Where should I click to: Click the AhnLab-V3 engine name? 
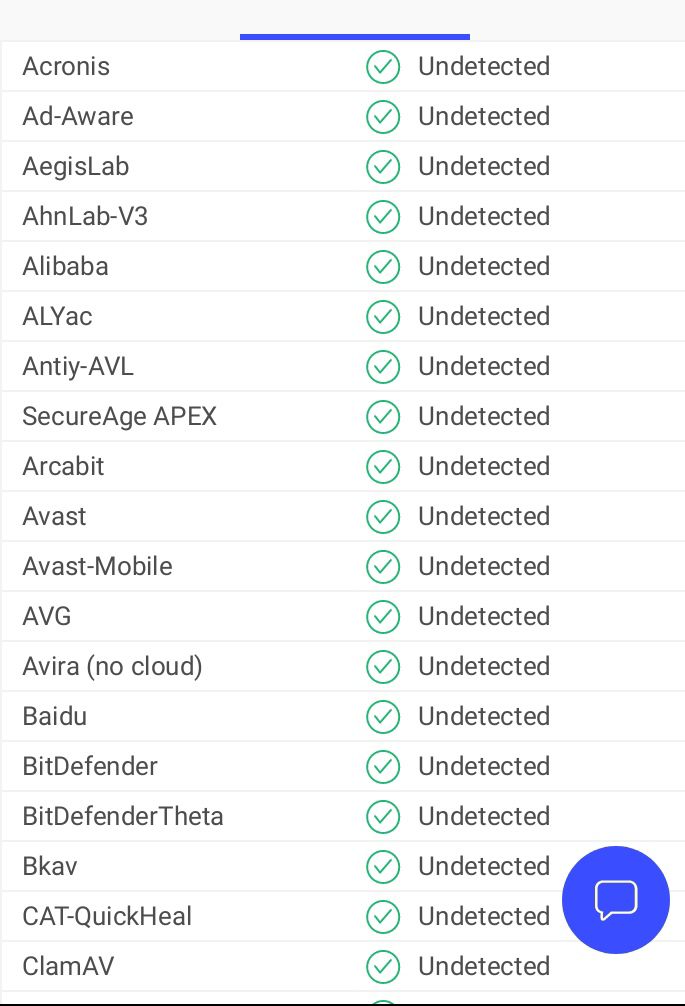pos(85,216)
